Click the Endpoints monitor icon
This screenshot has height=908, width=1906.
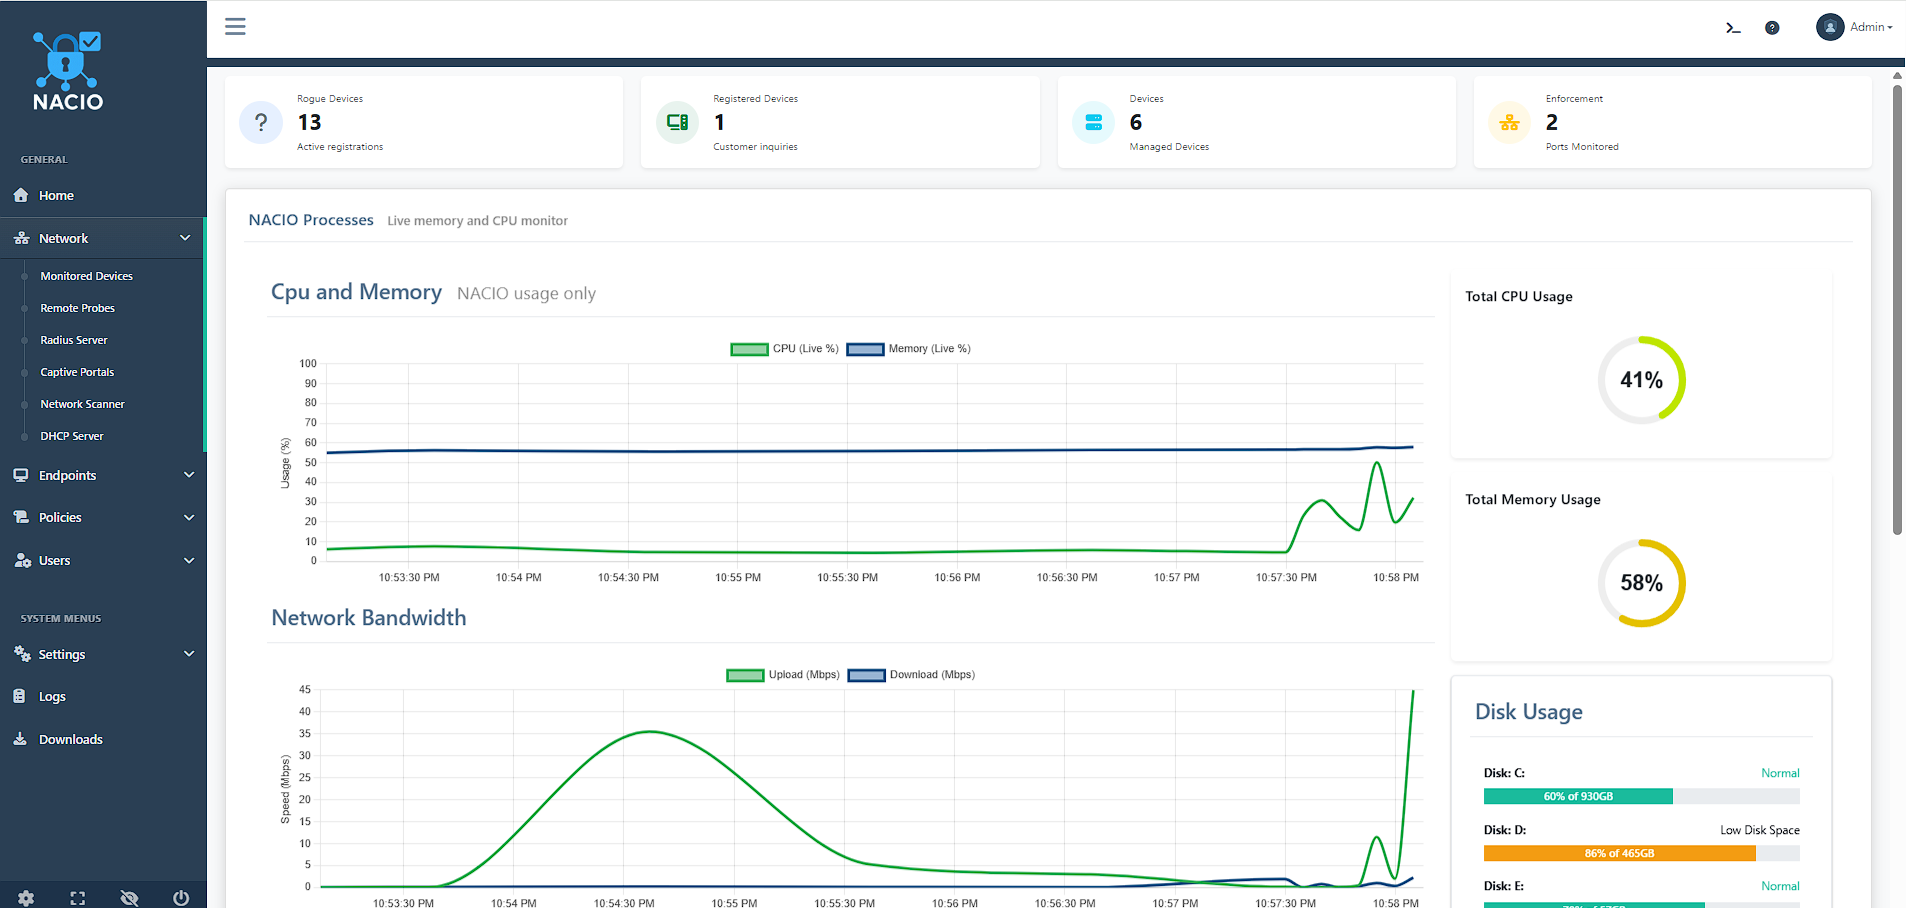point(21,475)
